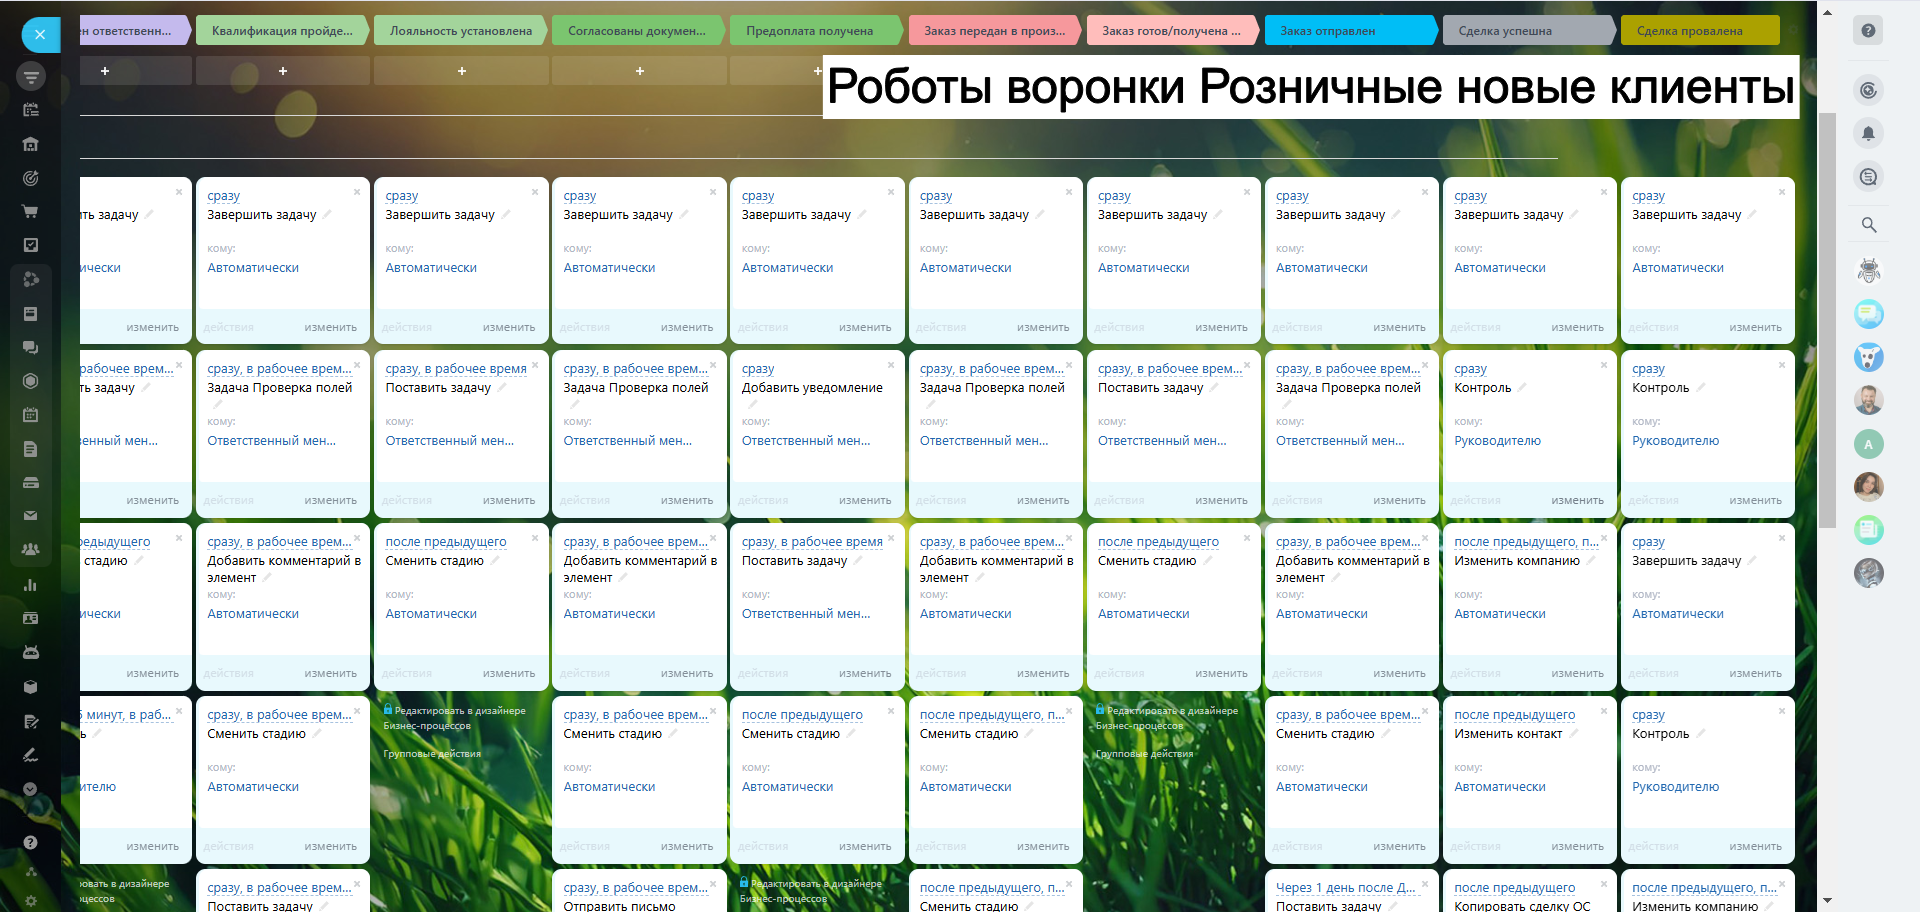1920x912 pixels.
Task: Close the robots slider with the X button
Action: coord(40,35)
